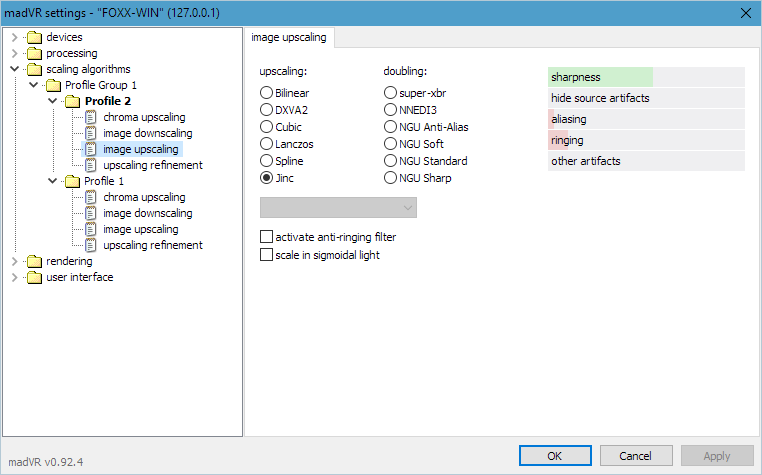Expand the devices tree node
This screenshot has width=762, height=475.
coord(15,37)
